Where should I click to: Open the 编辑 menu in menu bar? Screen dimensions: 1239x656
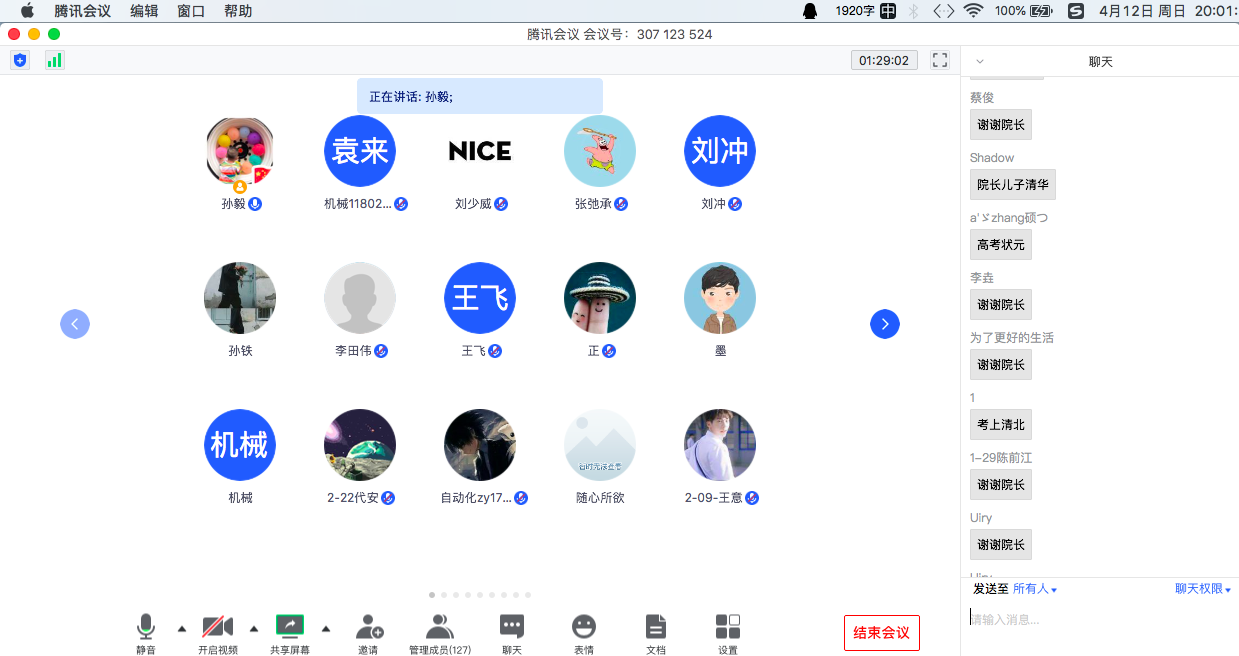point(144,11)
